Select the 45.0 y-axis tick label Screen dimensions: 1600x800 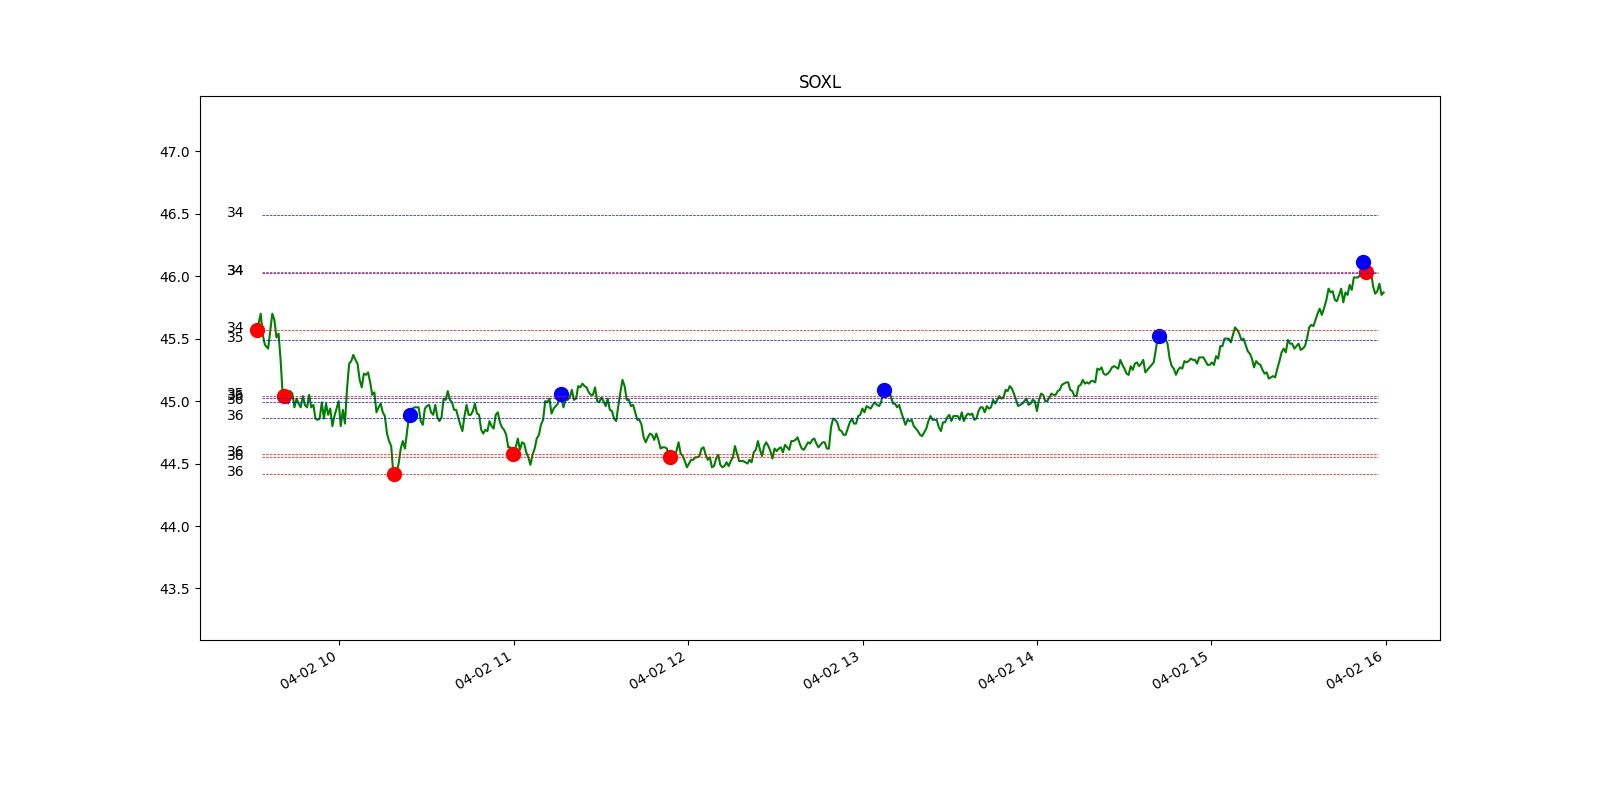click(174, 402)
